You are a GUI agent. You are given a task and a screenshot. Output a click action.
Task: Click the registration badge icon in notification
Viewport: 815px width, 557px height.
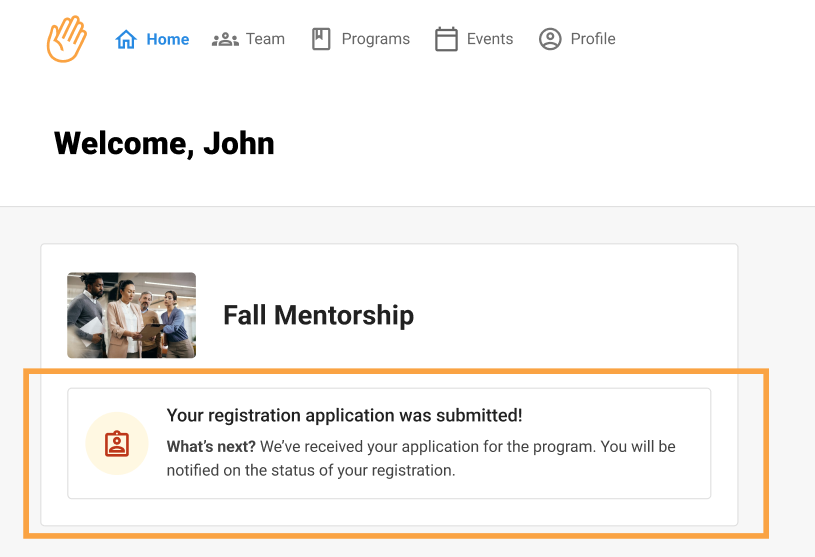pos(117,443)
